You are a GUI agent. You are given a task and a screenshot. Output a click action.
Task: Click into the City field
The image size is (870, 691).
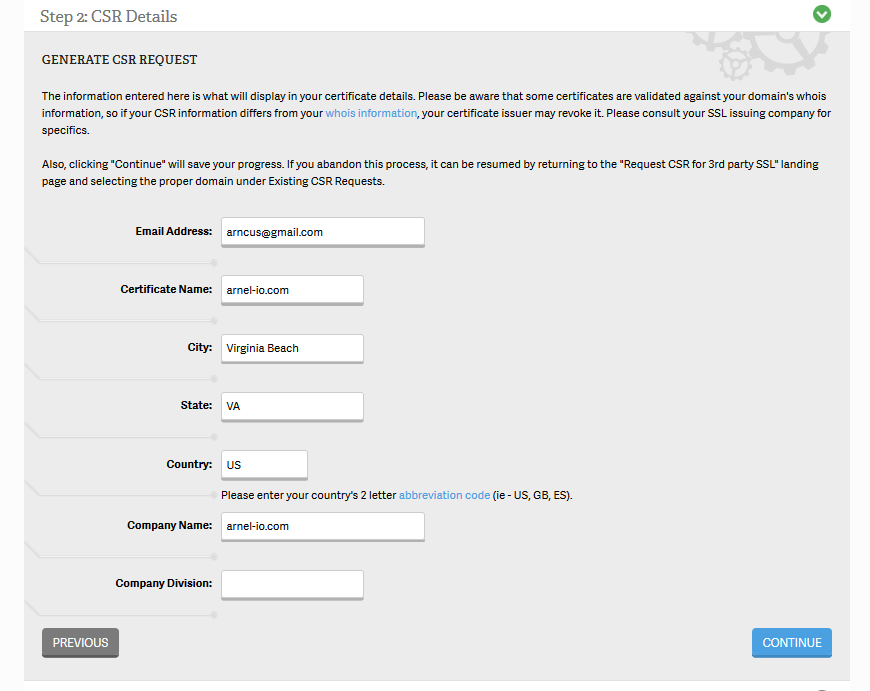[291, 348]
